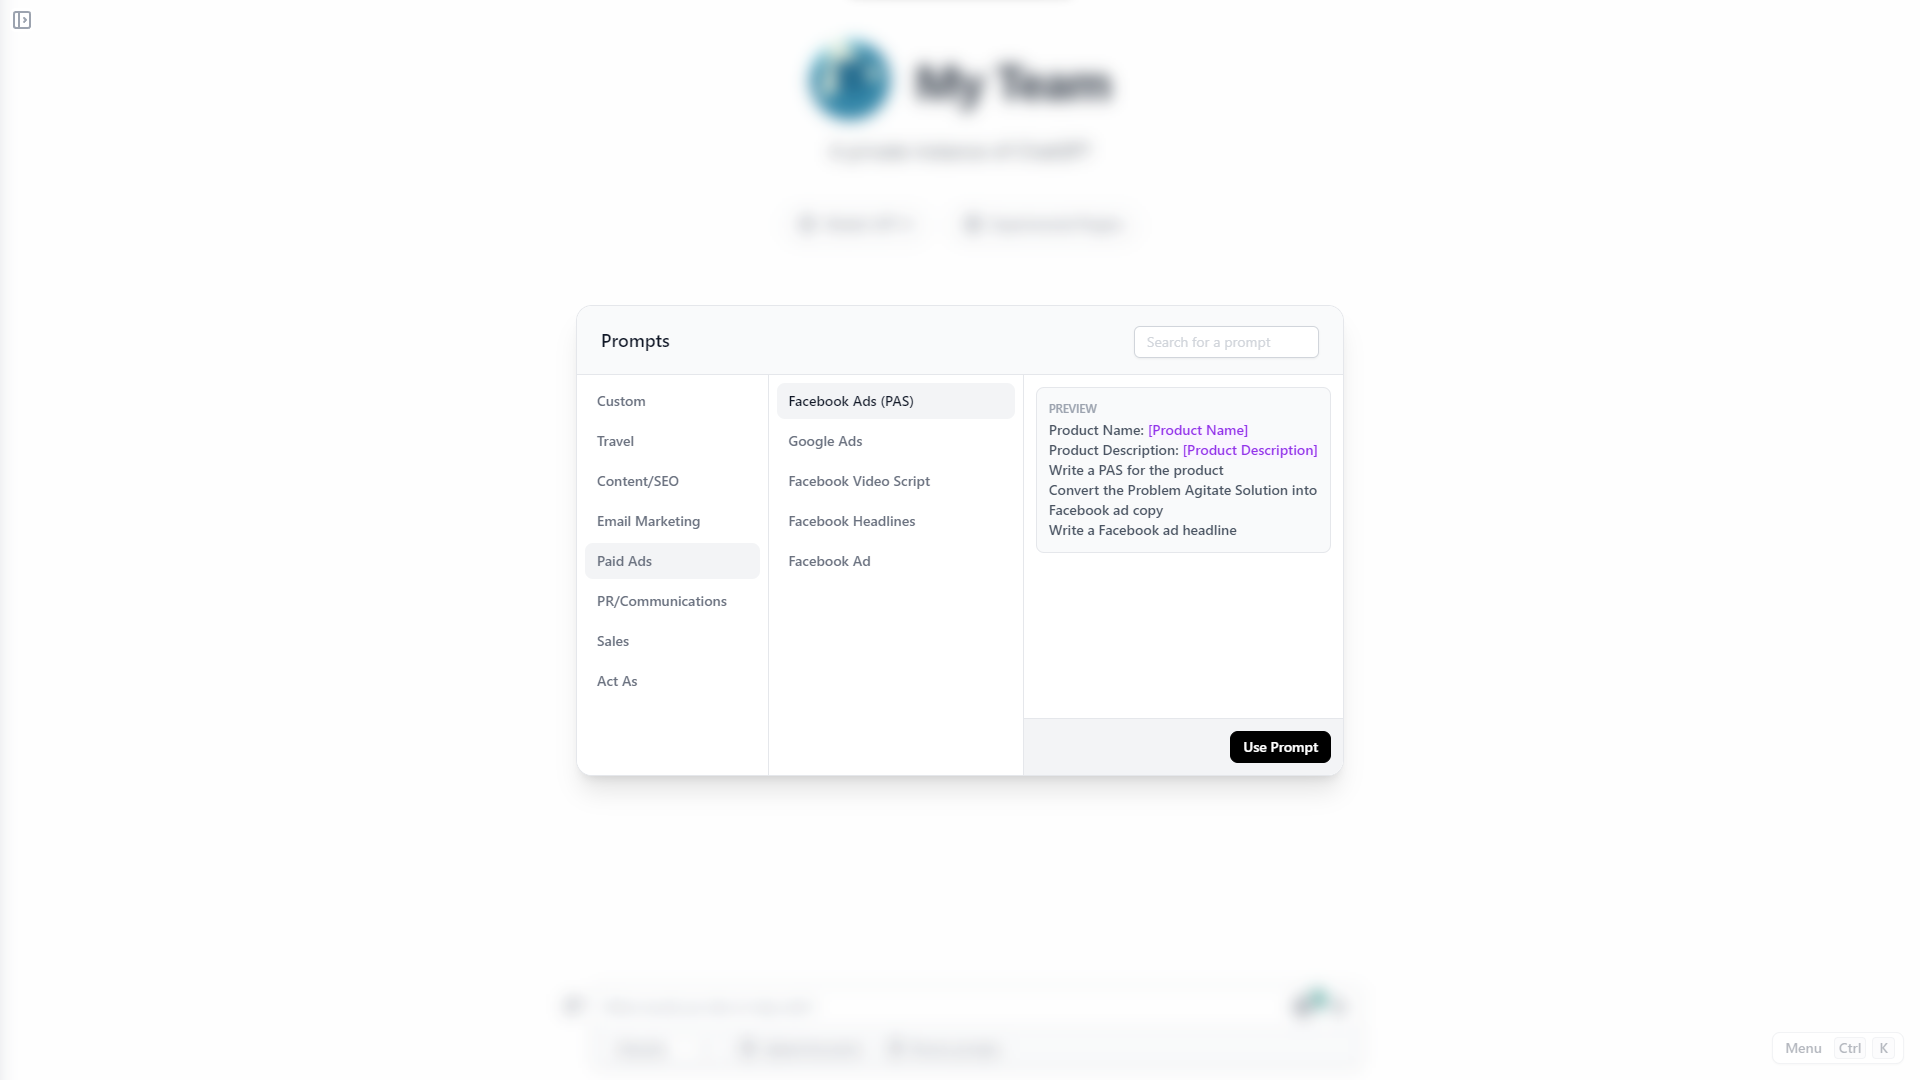Click the Facebook Ad prompt tab
The image size is (1920, 1080).
(x=828, y=560)
